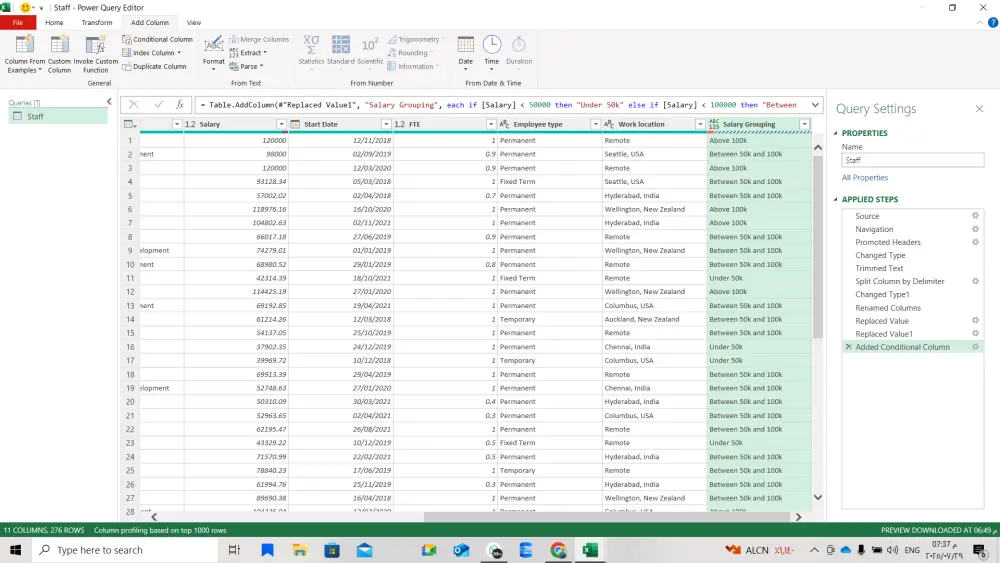
Task: Delete the Added Conditional Column step
Action: (x=848, y=347)
